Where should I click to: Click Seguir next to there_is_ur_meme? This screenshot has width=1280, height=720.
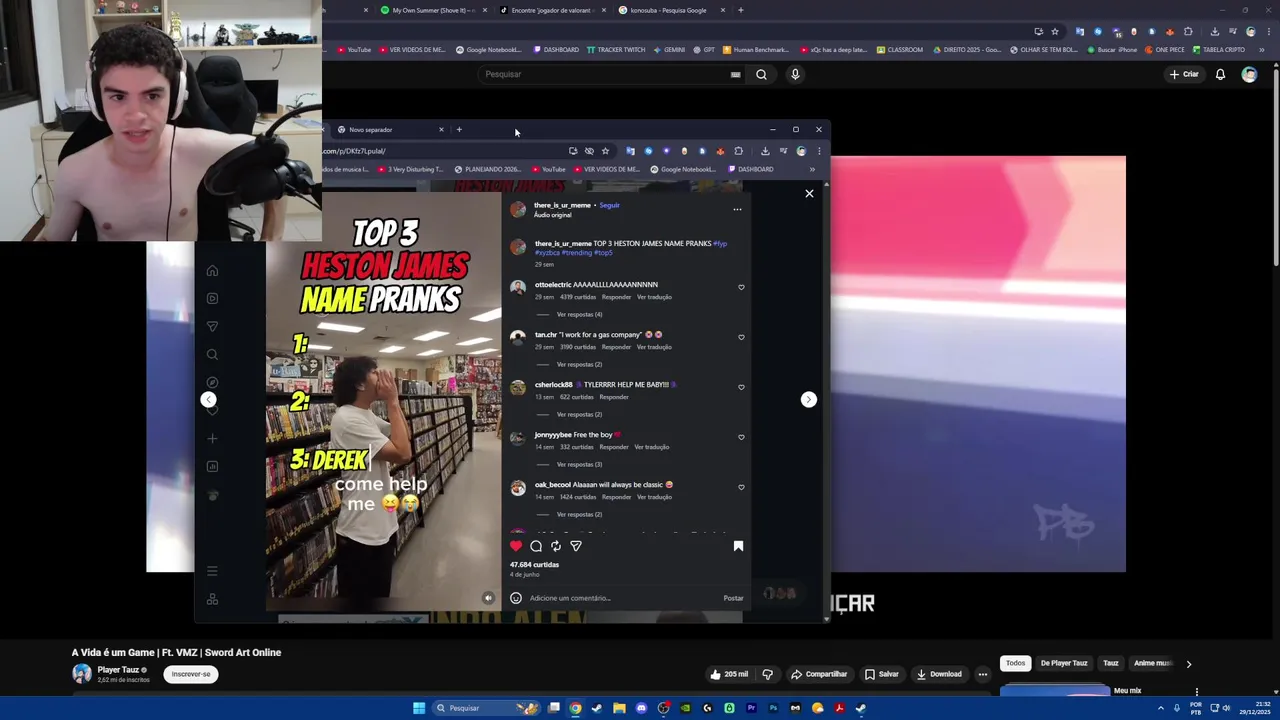click(609, 205)
